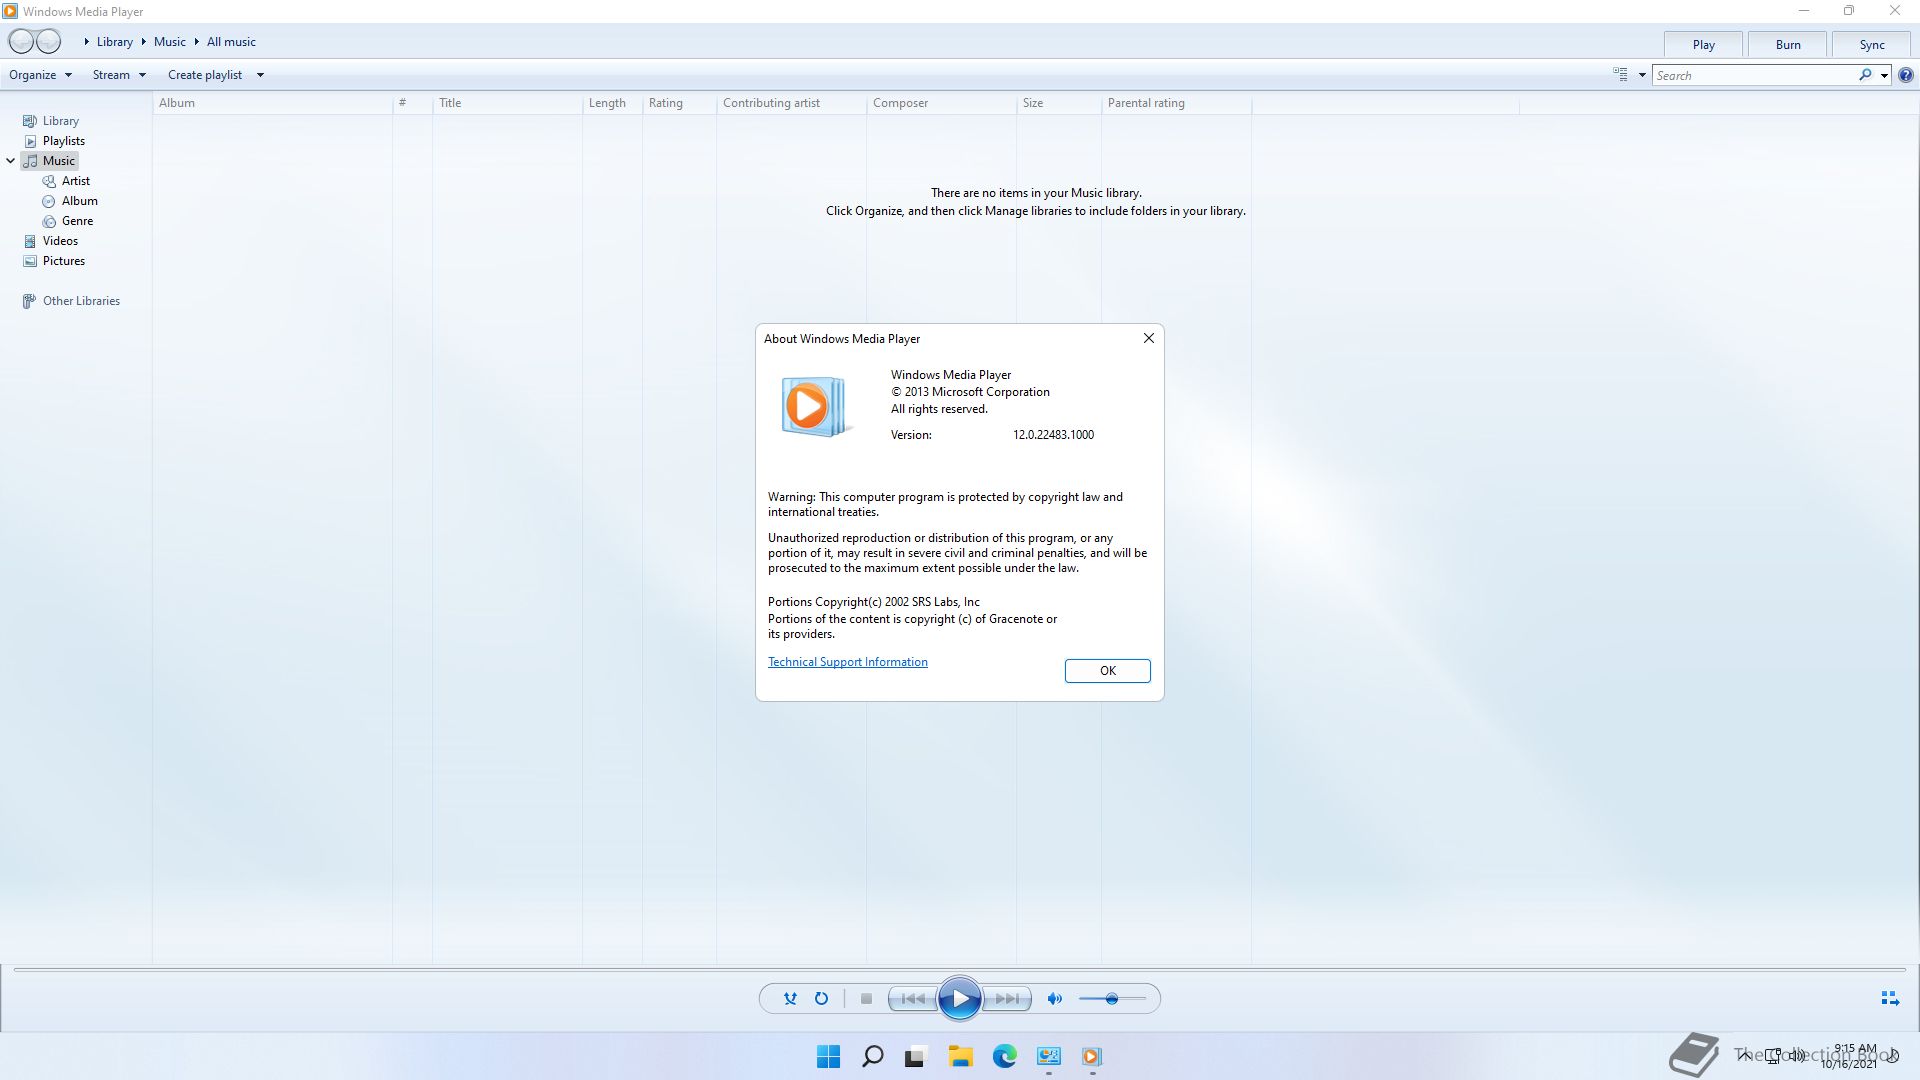The width and height of the screenshot is (1920, 1080).
Task: Expand breadcrumb arrow before All music
Action: 197,42
